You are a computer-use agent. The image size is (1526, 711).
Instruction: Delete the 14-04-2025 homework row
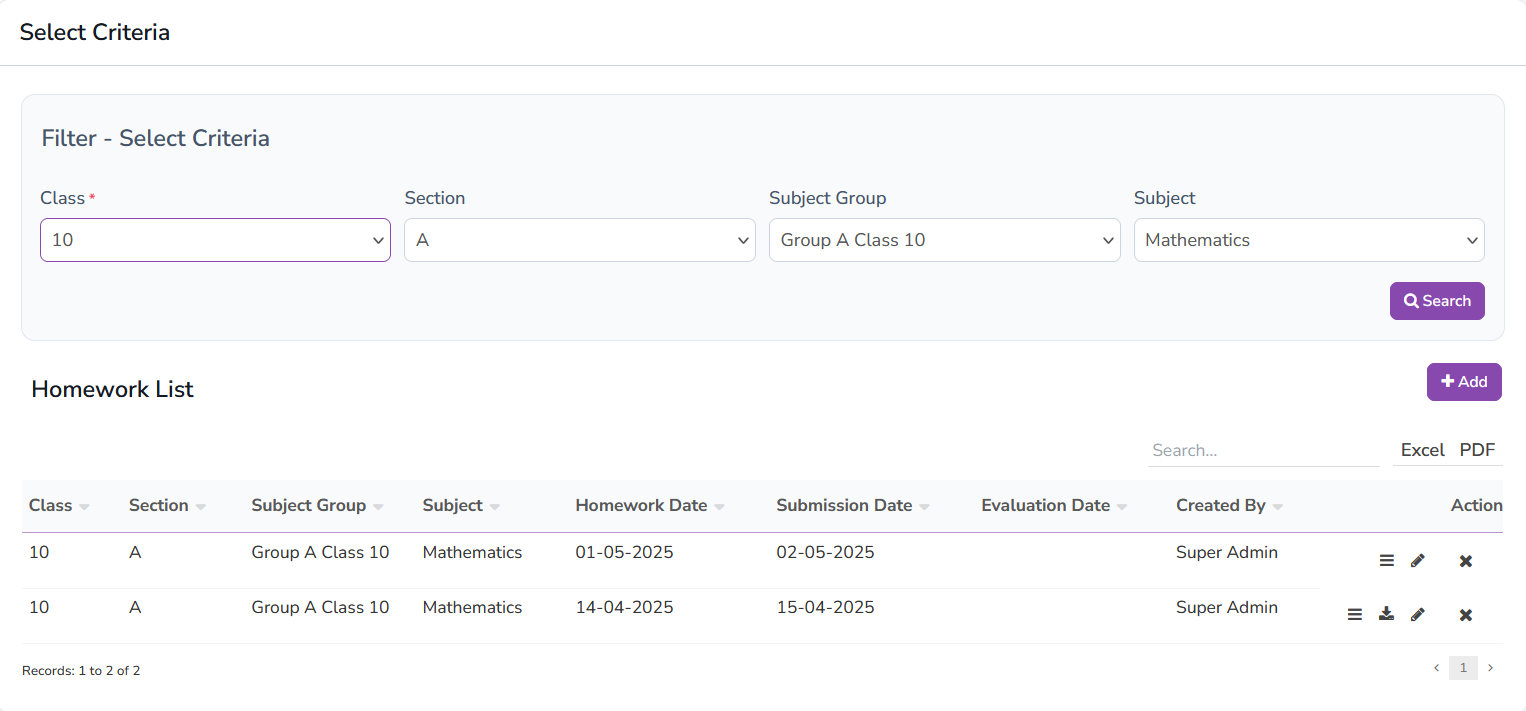[x=1465, y=615]
